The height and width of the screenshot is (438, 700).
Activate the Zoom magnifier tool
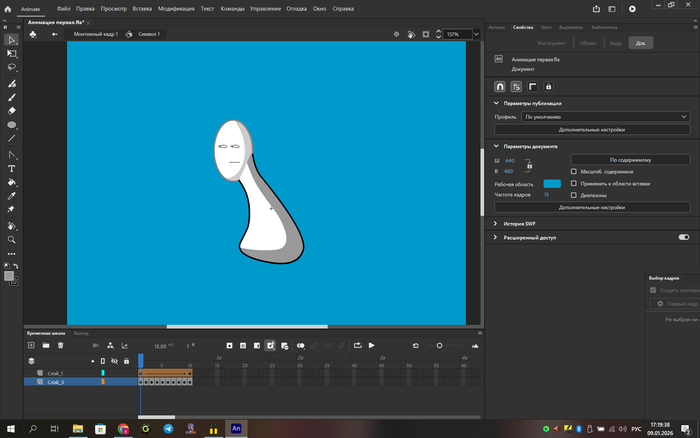(x=12, y=240)
